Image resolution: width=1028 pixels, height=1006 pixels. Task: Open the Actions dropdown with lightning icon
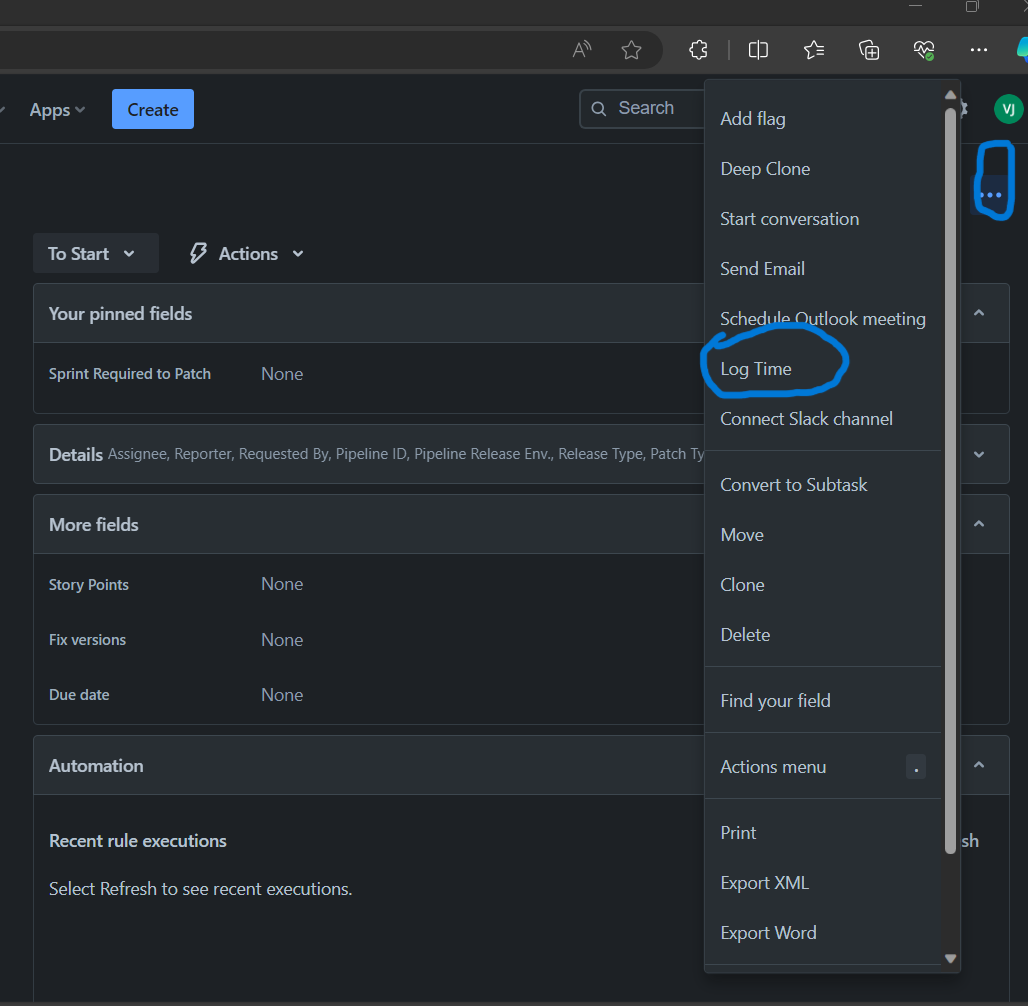tap(247, 253)
